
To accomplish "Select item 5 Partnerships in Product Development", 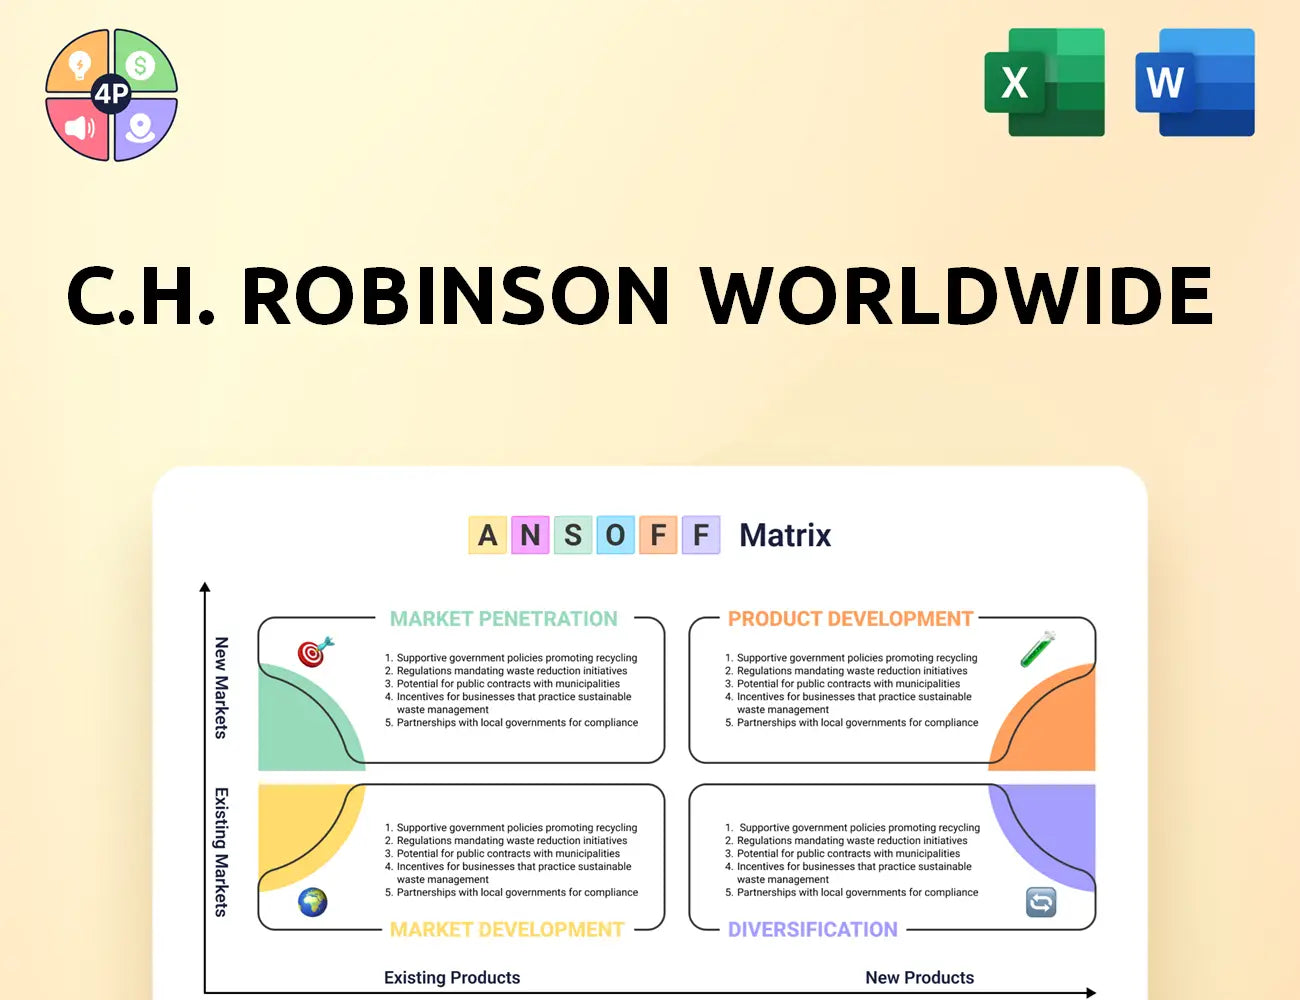I will [852, 722].
